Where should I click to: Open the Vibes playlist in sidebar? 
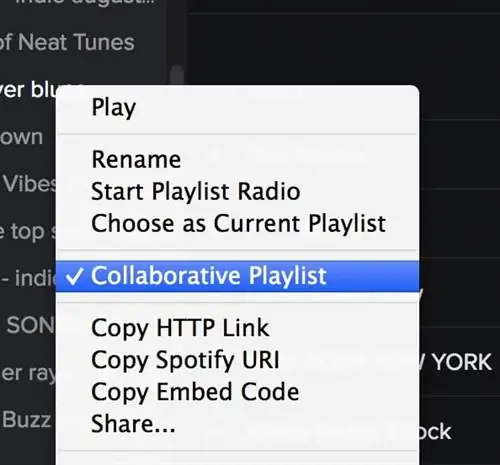[x=29, y=184]
